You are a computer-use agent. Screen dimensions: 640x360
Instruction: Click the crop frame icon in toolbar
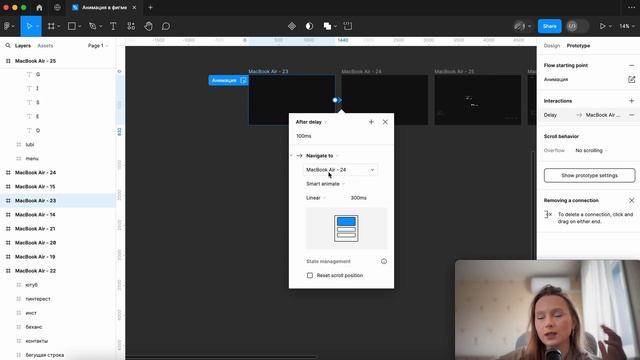click(348, 26)
